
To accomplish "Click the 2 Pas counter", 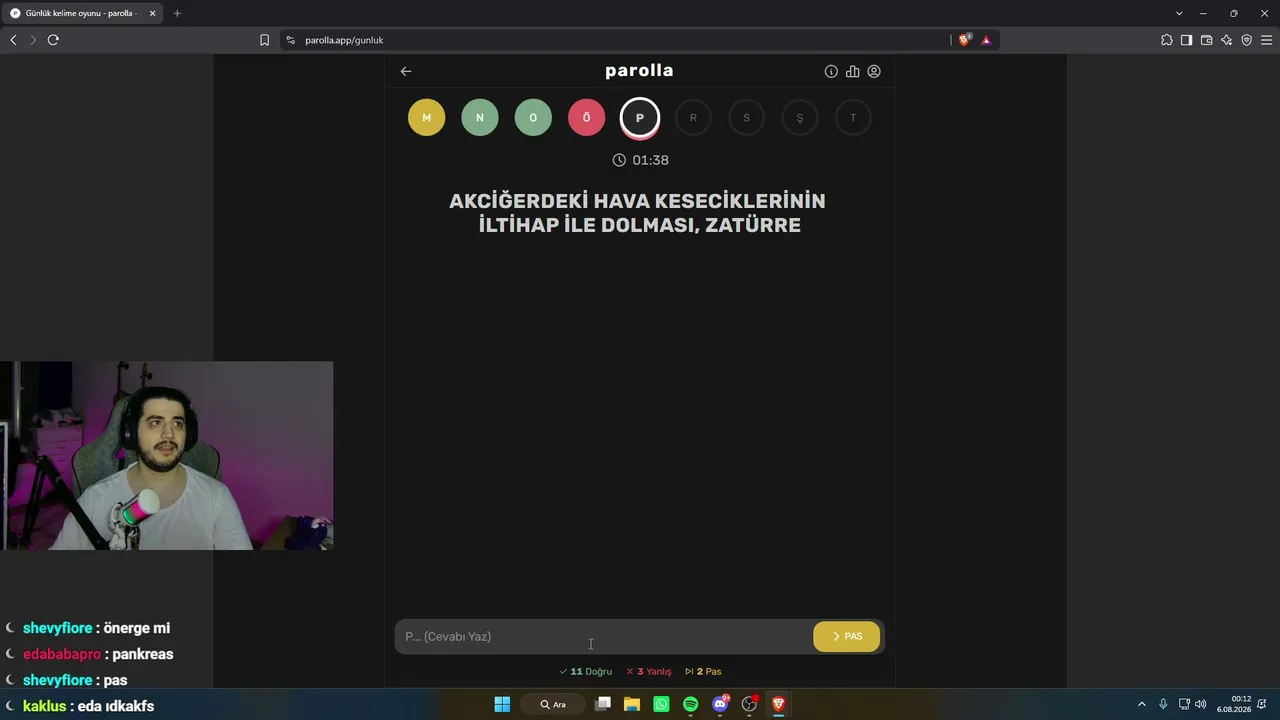I will tap(704, 672).
